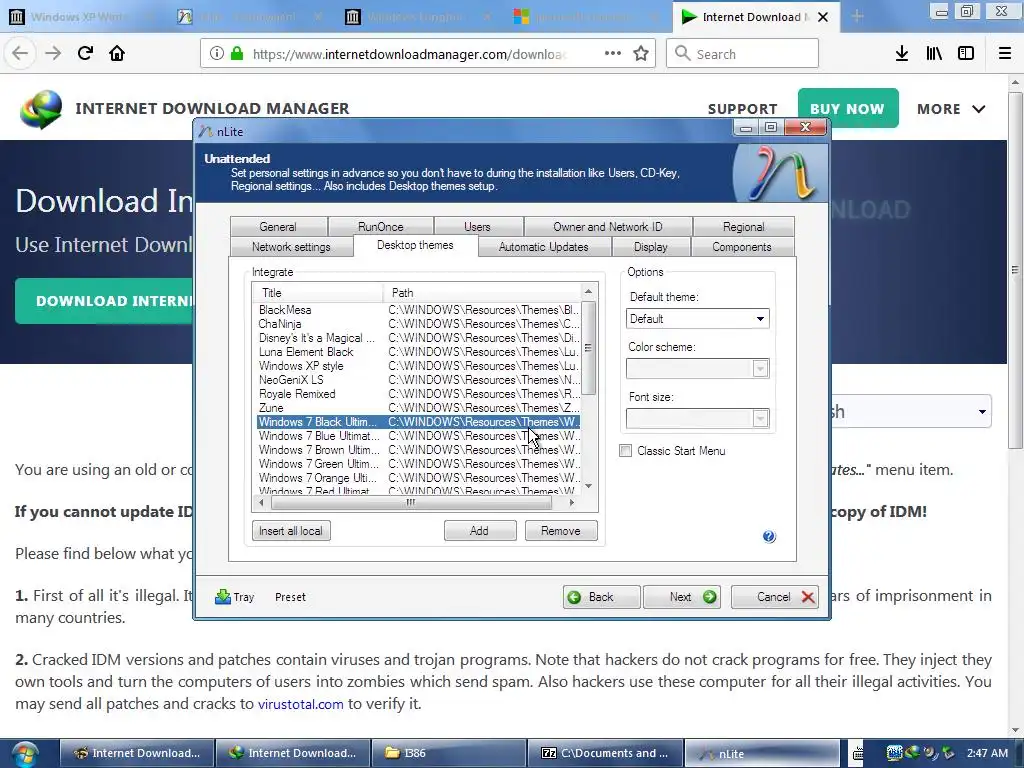Open the first Internet Download taskbar button
This screenshot has height=768, width=1024.
(x=137, y=753)
